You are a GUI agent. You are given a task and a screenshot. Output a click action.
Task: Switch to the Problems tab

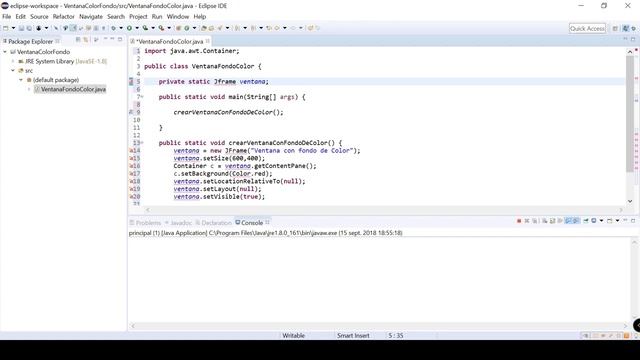145,223
